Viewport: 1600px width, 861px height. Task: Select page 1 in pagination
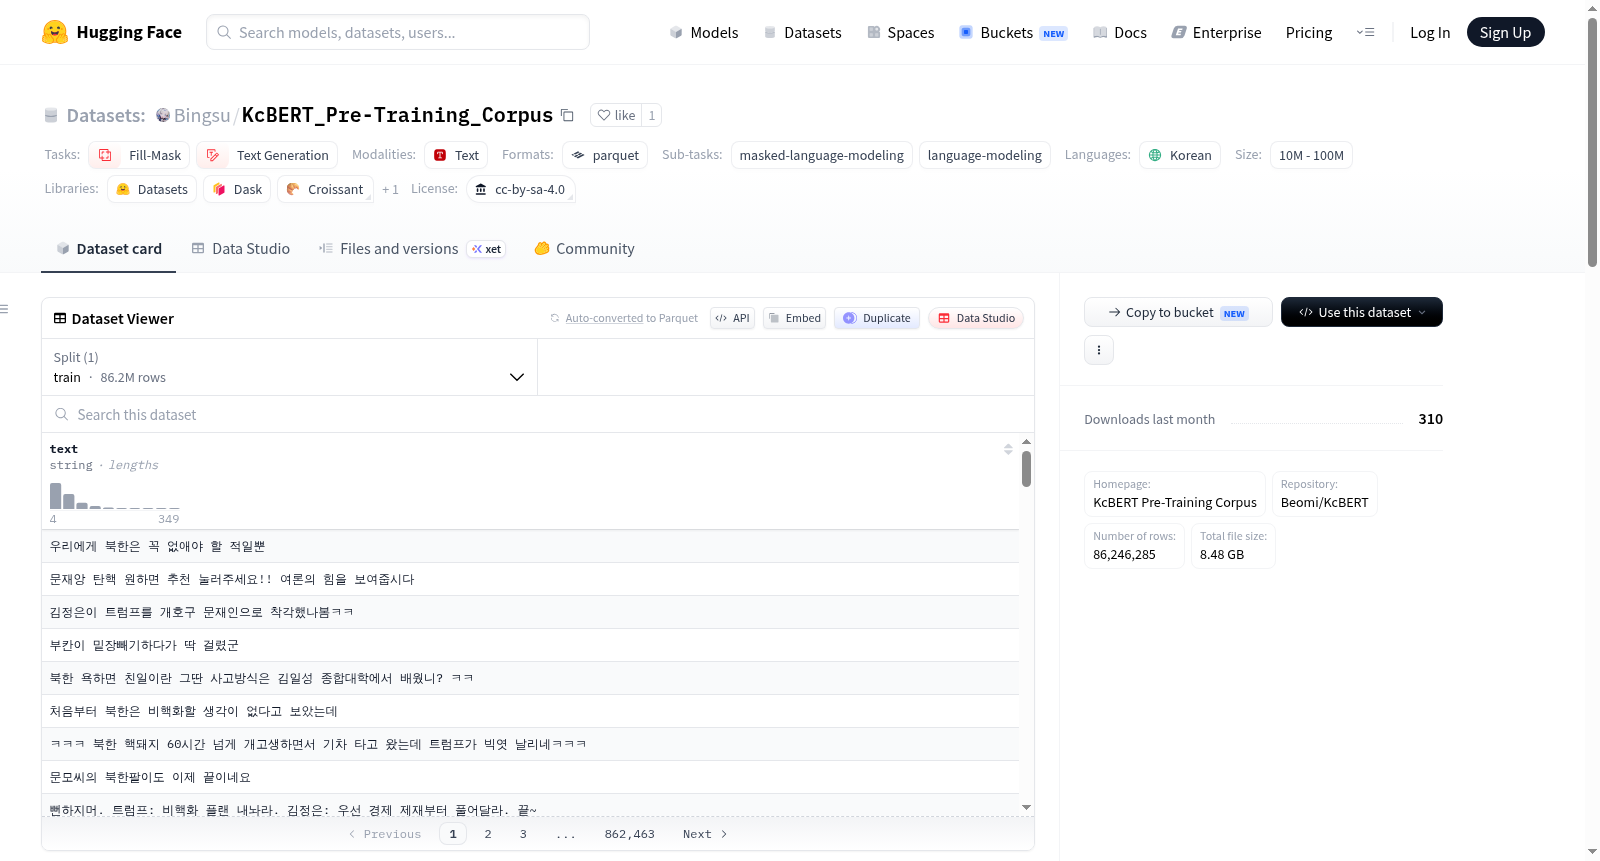[453, 834]
